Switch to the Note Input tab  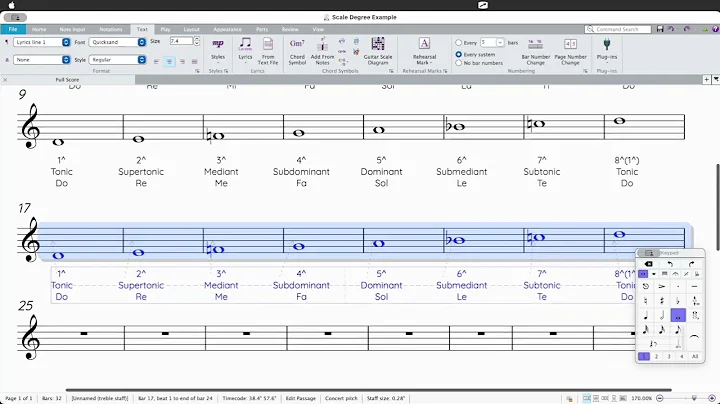click(72, 29)
